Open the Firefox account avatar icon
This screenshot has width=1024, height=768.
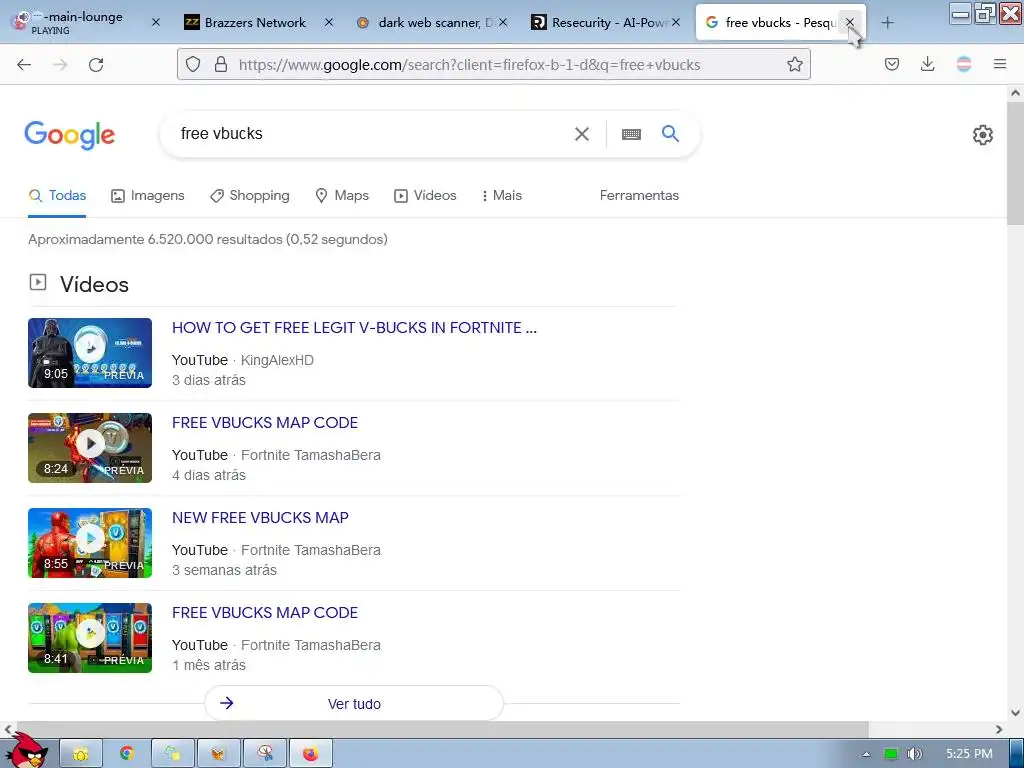tap(963, 64)
